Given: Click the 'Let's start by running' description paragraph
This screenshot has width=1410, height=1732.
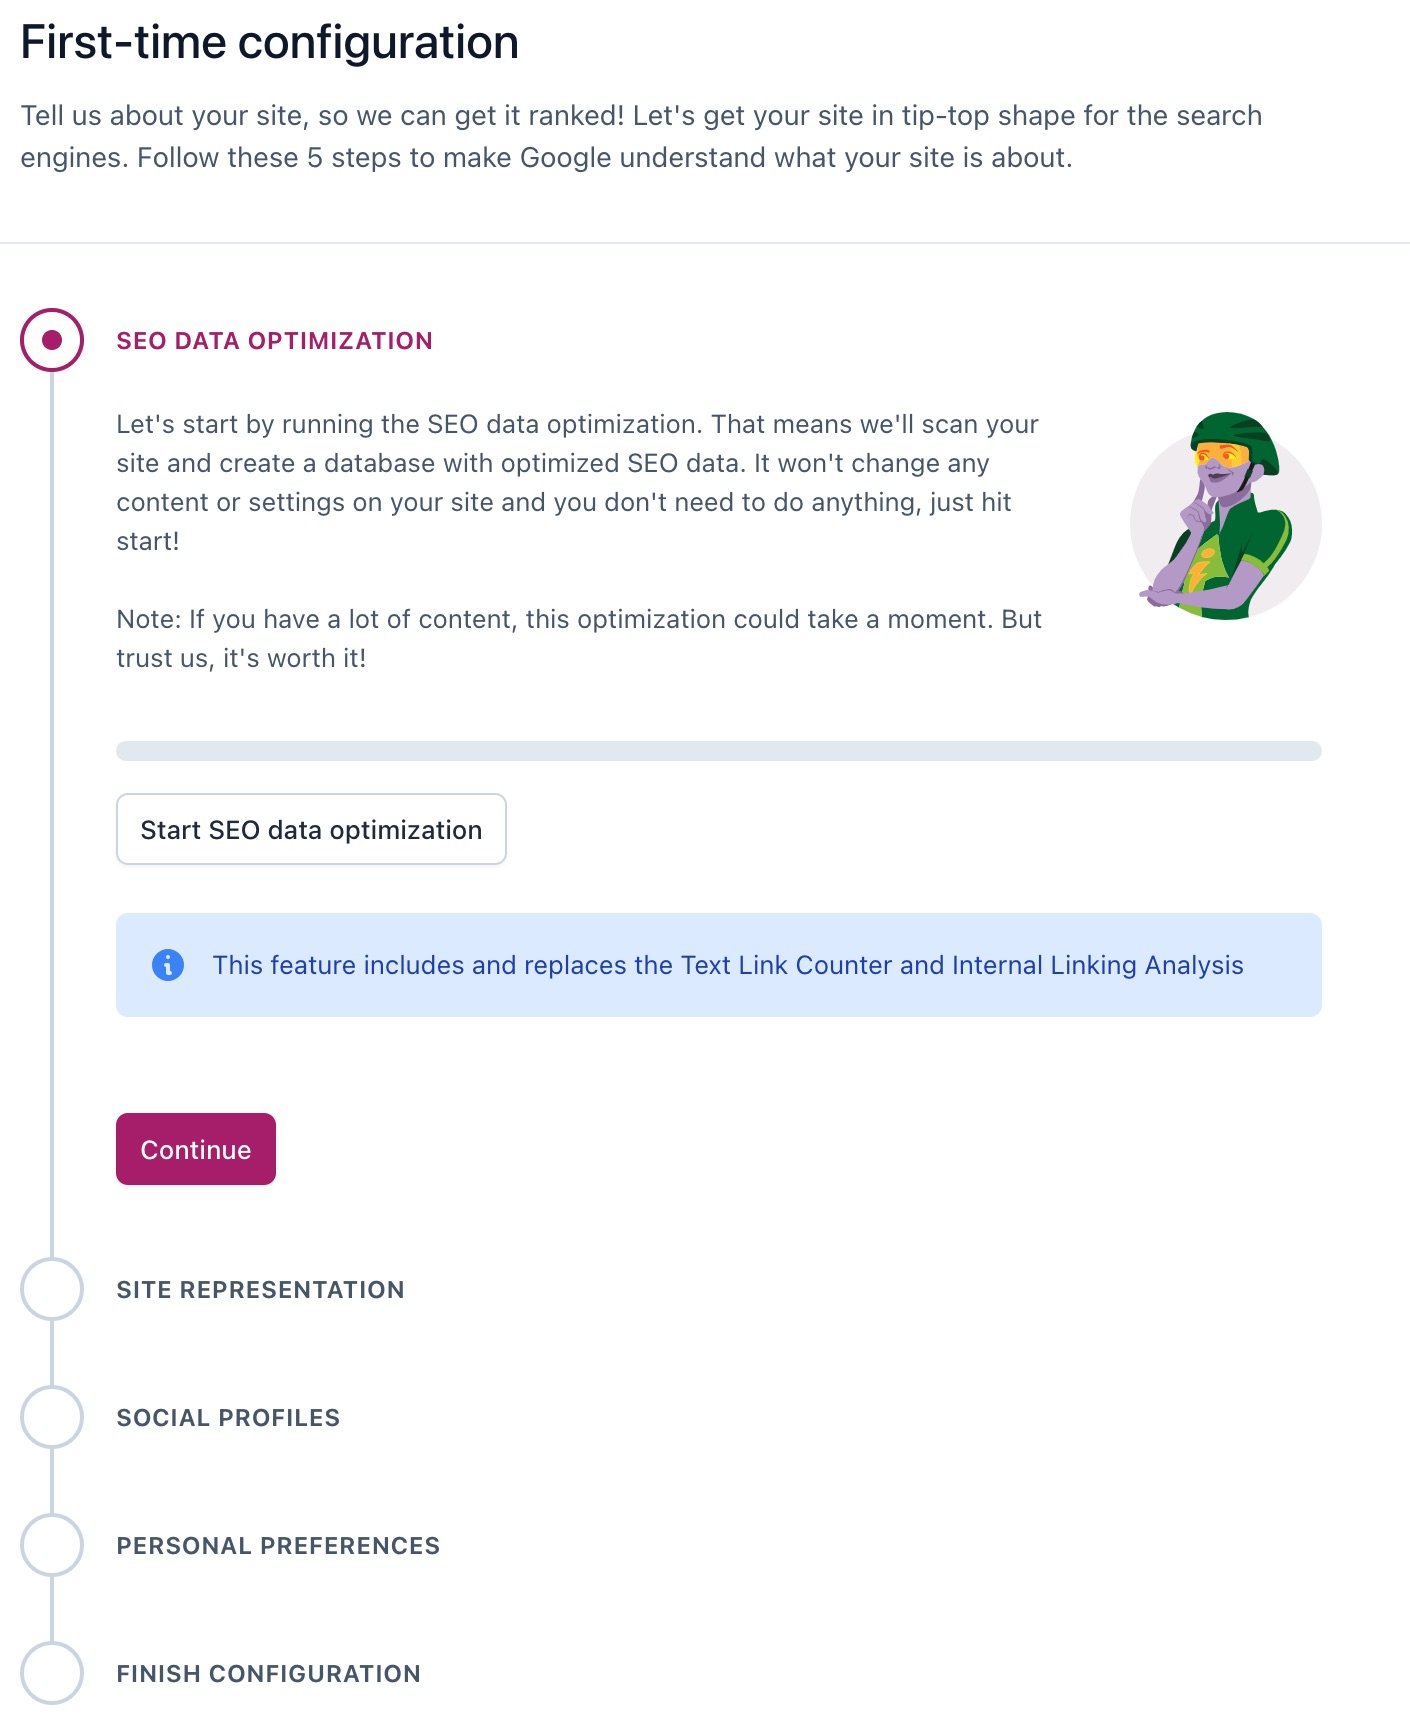Looking at the screenshot, I should (577, 482).
